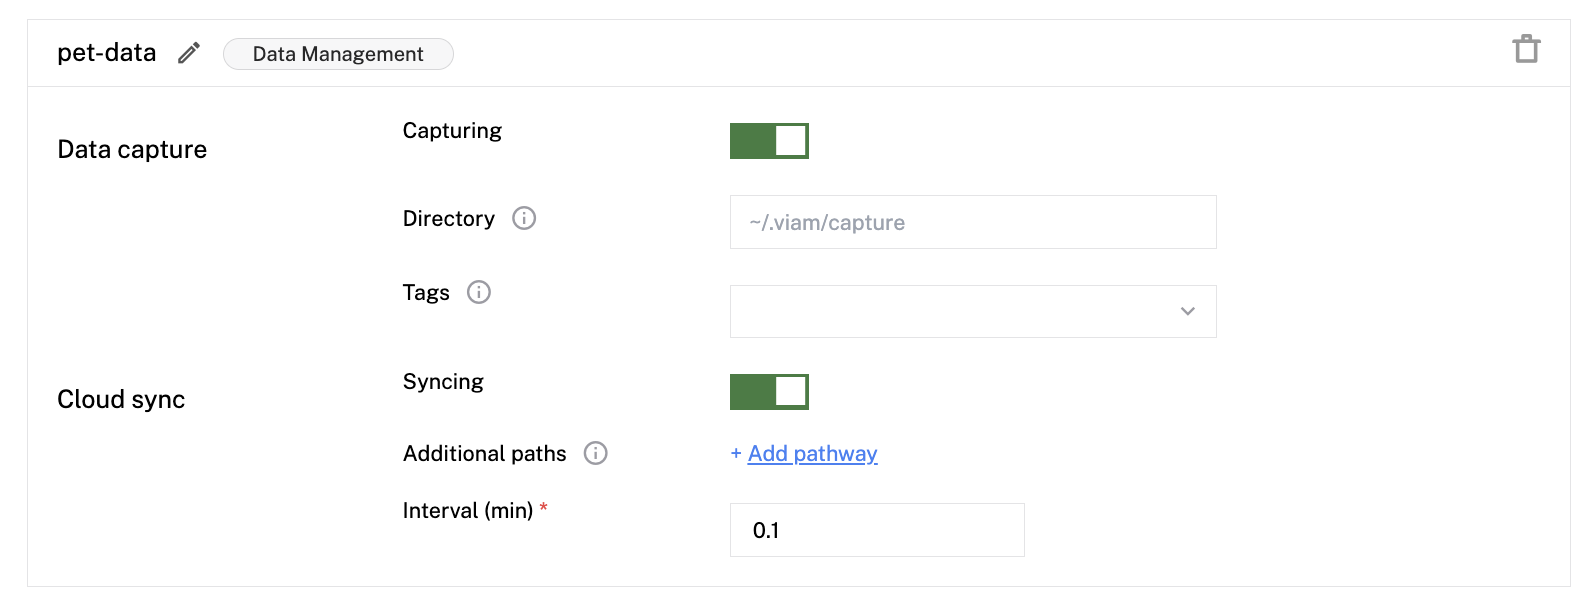The image size is (1590, 608).
Task: Expand the Tags dropdown chevron
Action: 1187,311
